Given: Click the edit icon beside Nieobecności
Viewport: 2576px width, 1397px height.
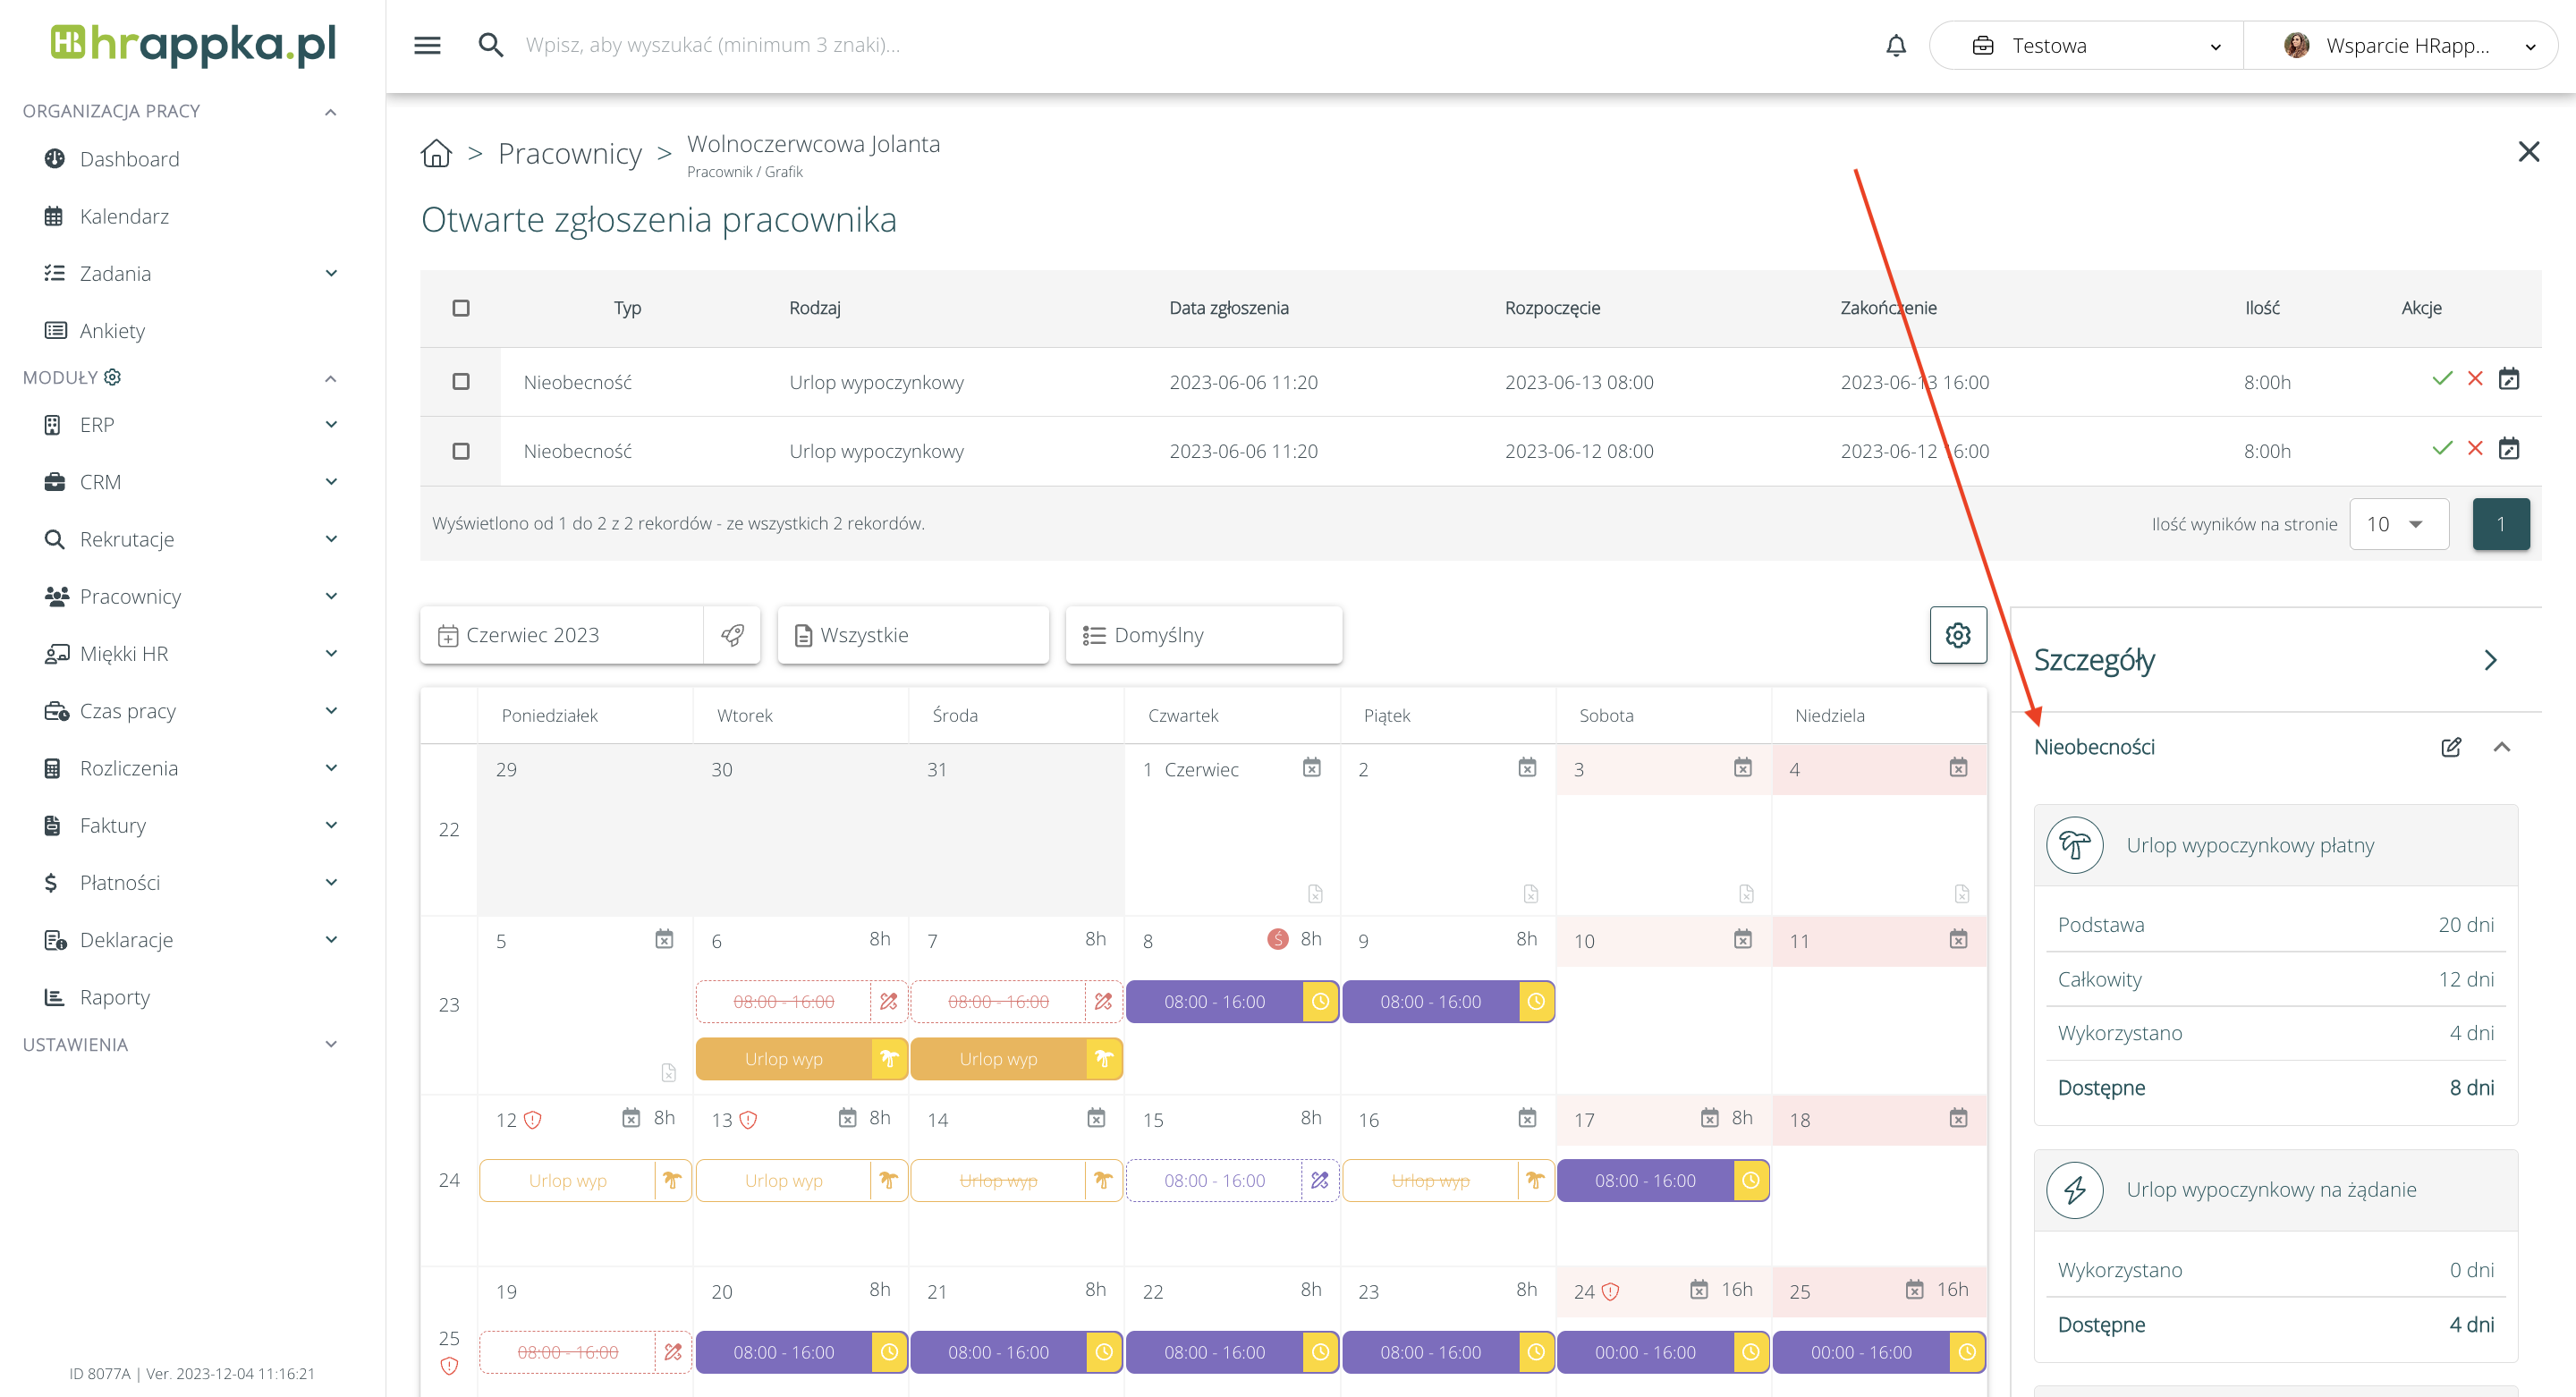Looking at the screenshot, I should pos(2450,747).
